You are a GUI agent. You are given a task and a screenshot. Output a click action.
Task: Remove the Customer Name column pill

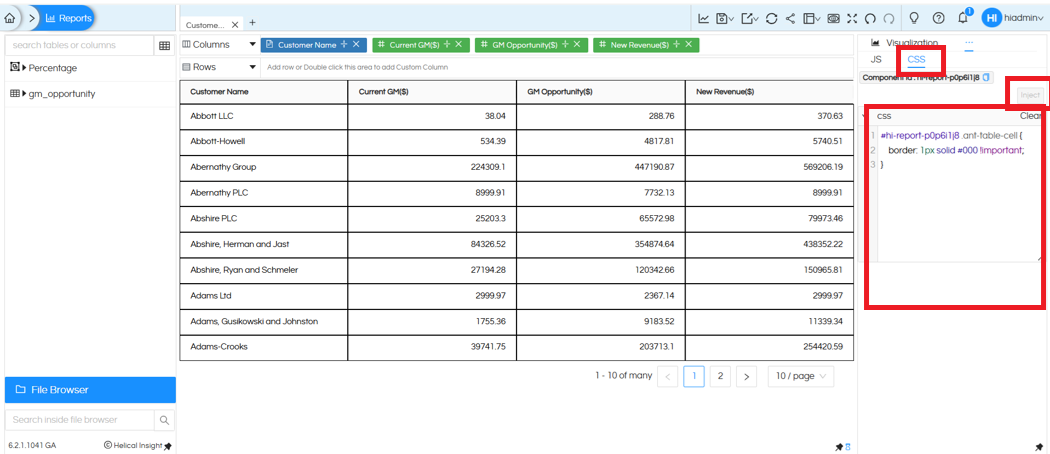pyautogui.click(x=356, y=44)
